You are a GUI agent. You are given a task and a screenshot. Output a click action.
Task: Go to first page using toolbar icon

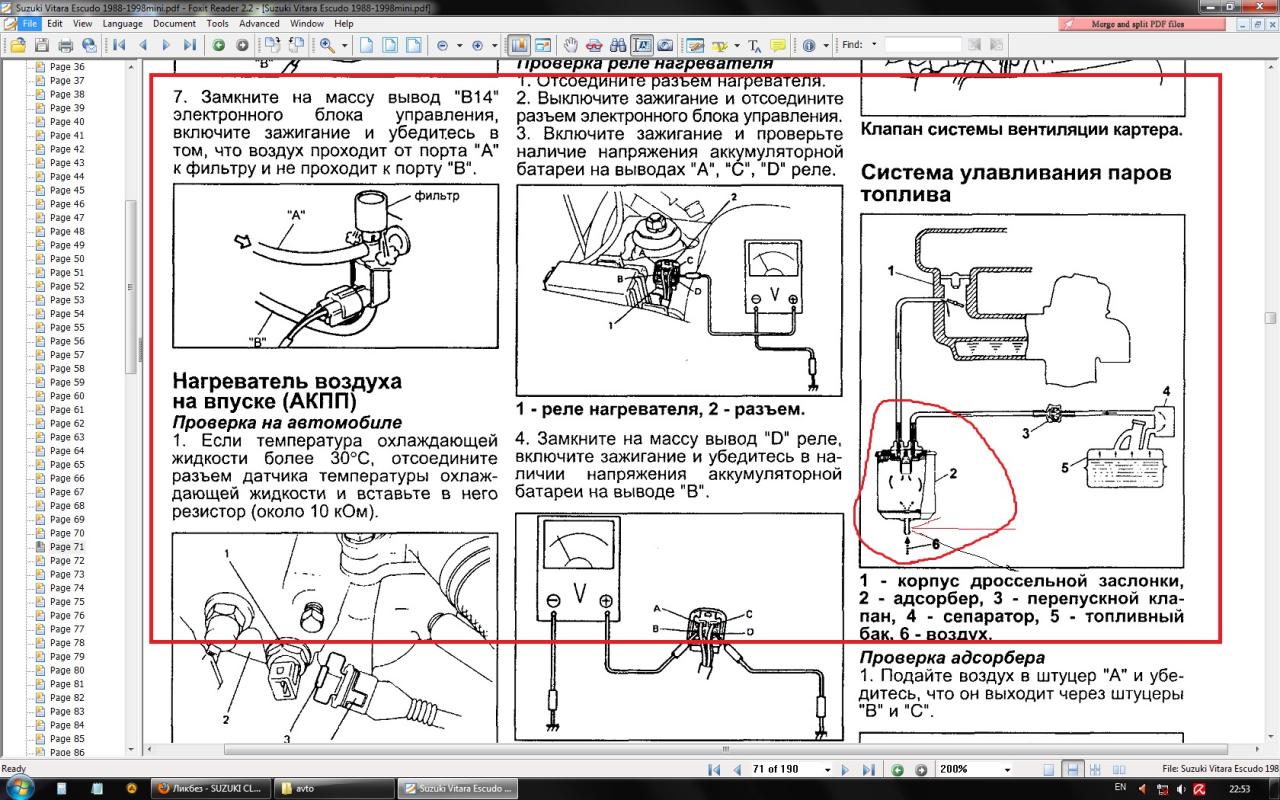119,45
